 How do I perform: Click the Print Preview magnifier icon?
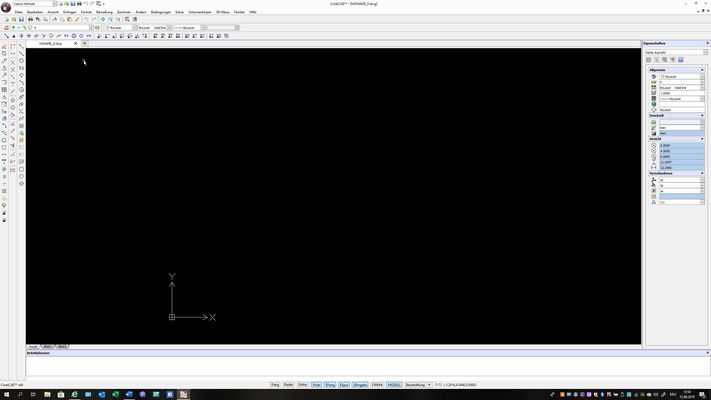point(45,20)
